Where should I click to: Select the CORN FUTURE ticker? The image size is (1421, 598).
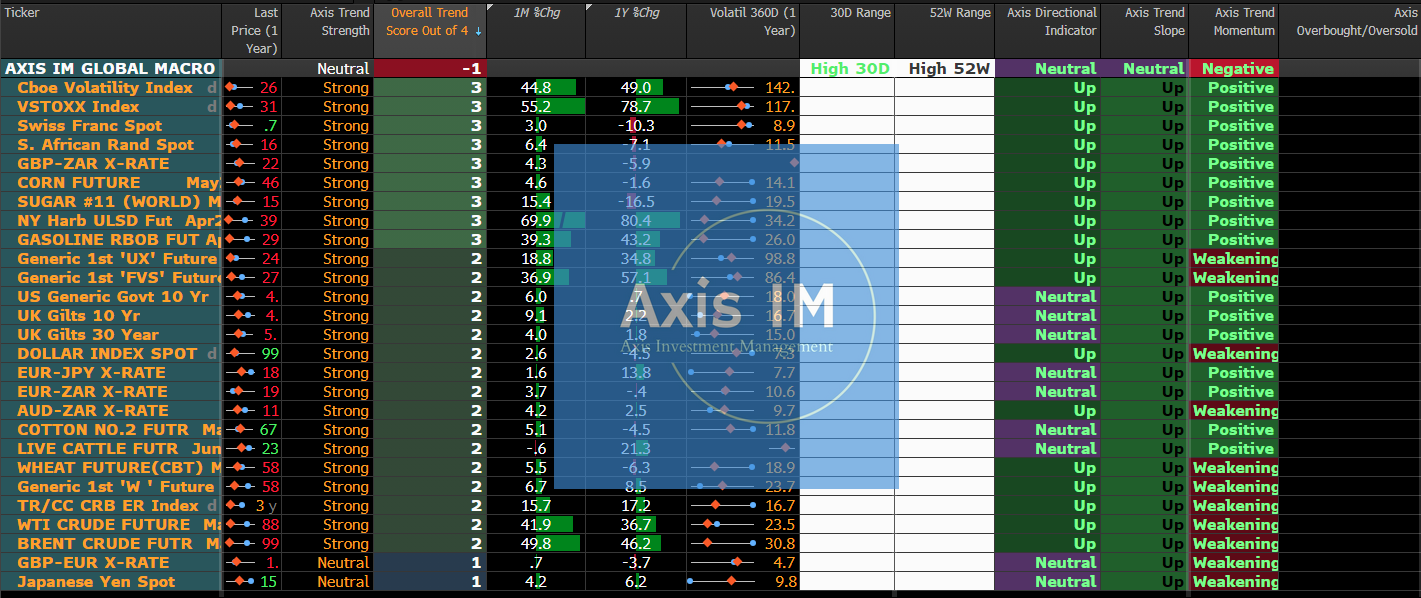(x=79, y=183)
